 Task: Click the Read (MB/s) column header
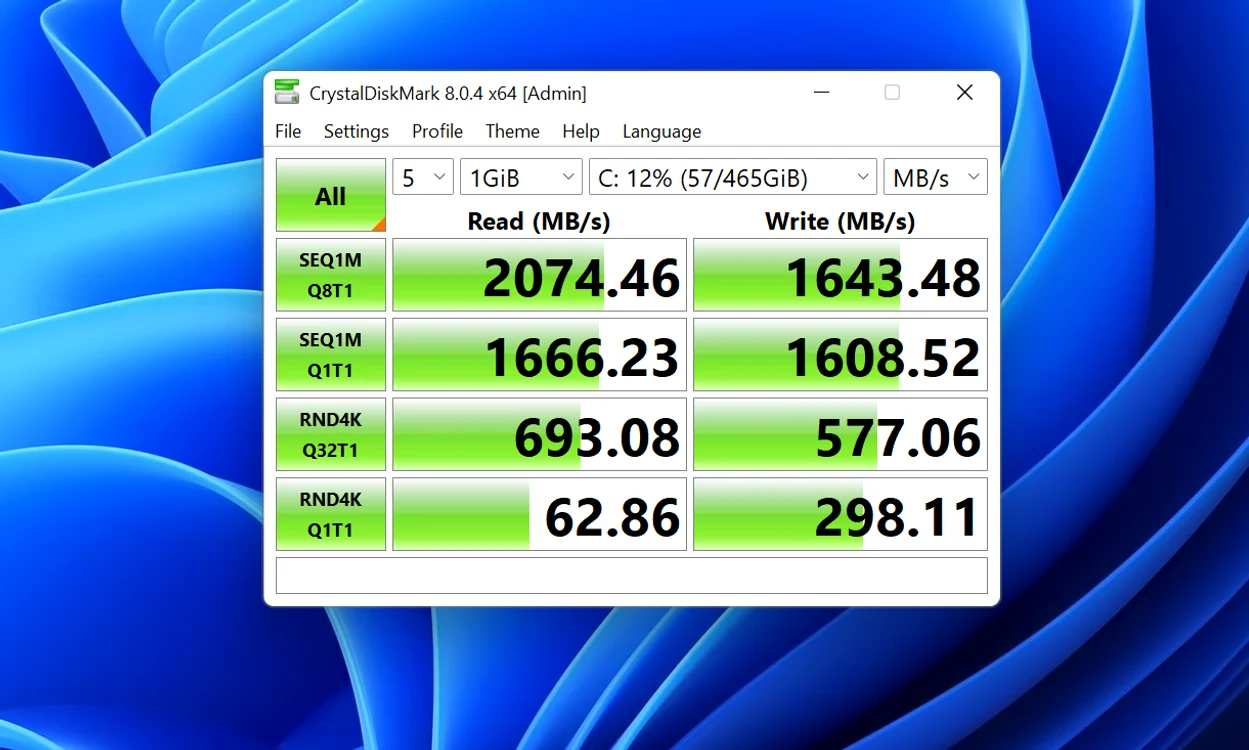click(539, 221)
